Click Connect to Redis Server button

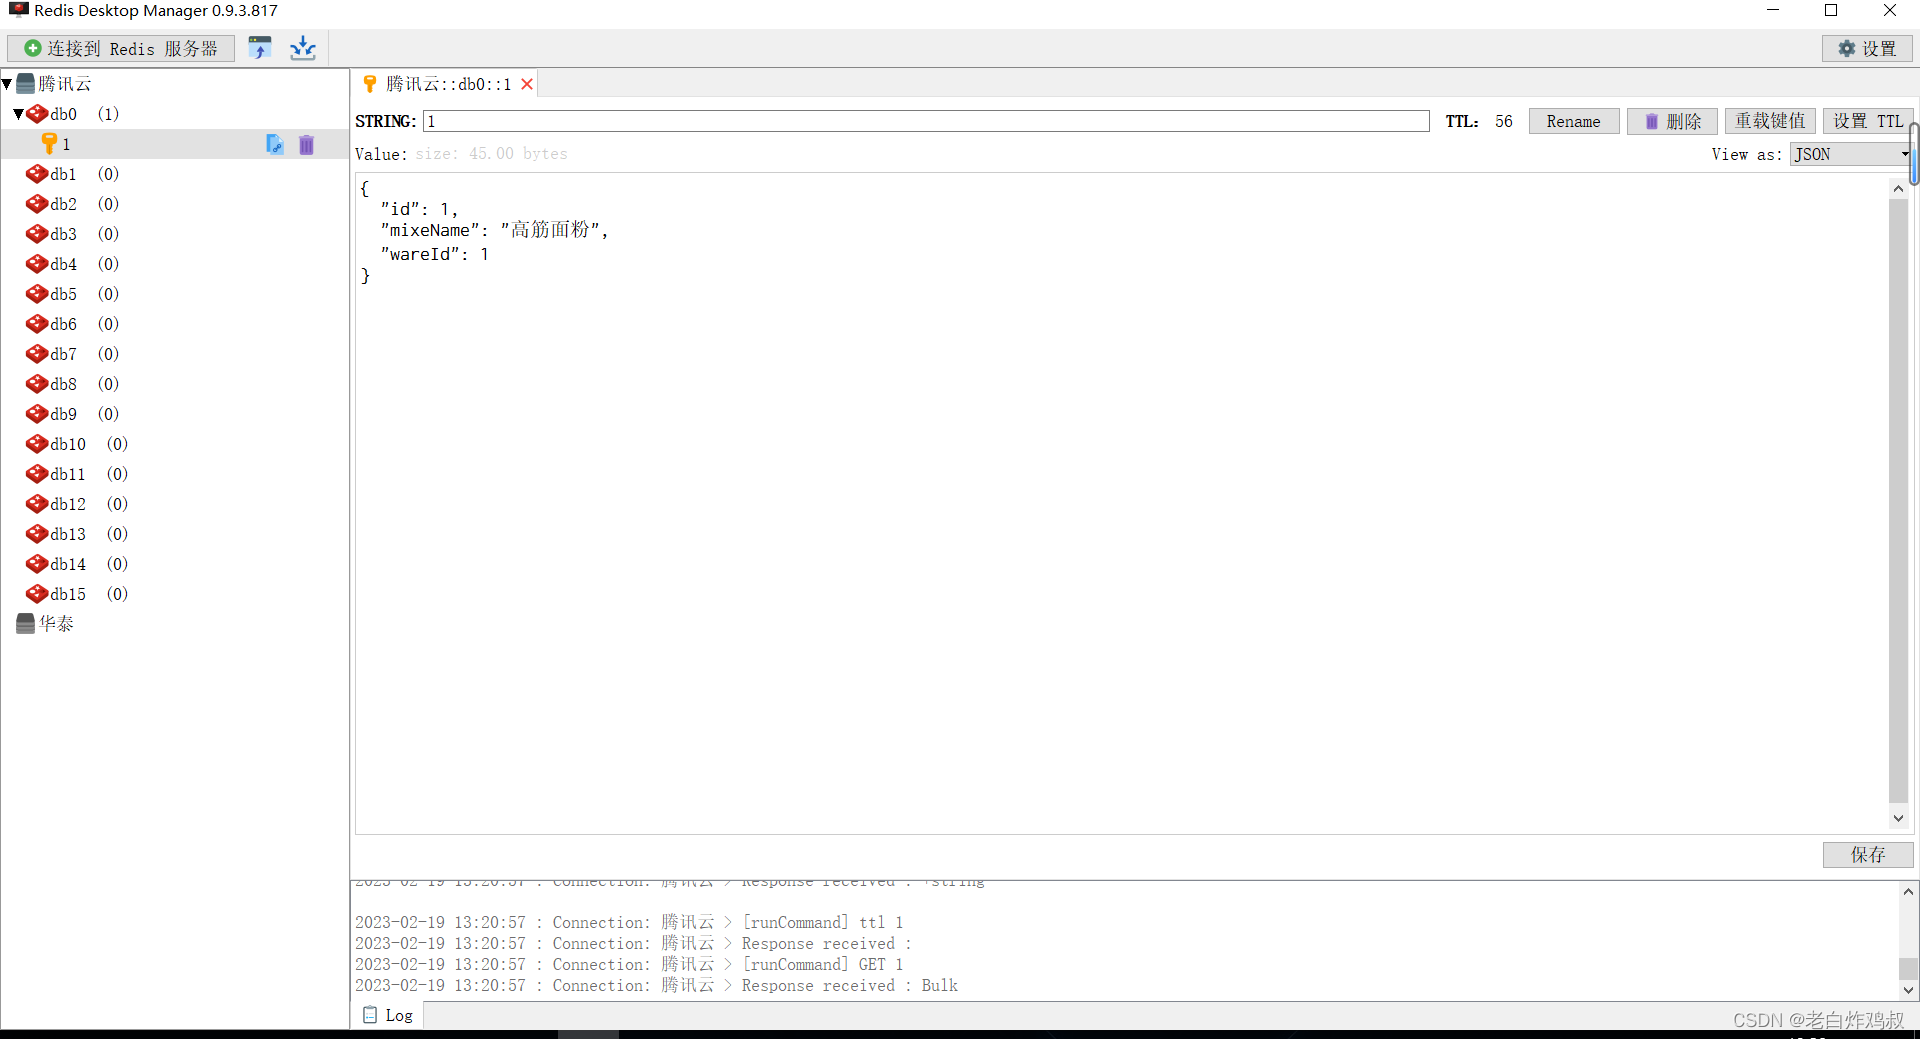121,48
